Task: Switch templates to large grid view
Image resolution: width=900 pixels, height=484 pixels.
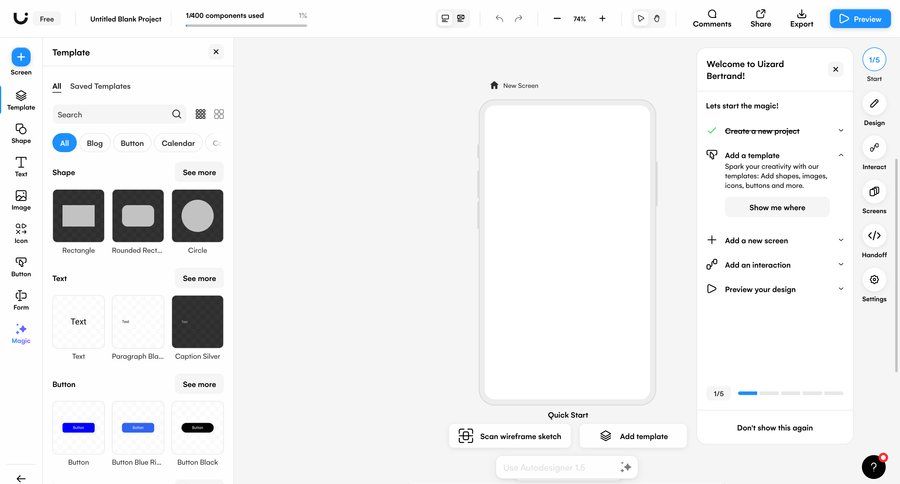Action: tap(219, 114)
